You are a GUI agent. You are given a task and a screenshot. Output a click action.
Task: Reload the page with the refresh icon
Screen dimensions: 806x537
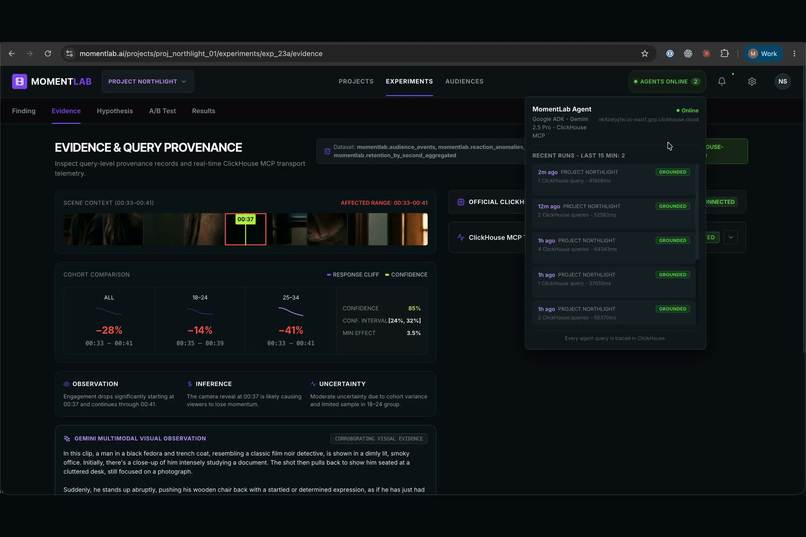pos(48,53)
